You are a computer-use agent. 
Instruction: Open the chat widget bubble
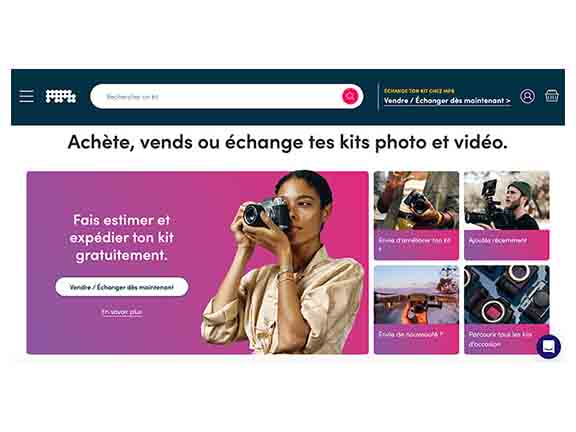[548, 346]
